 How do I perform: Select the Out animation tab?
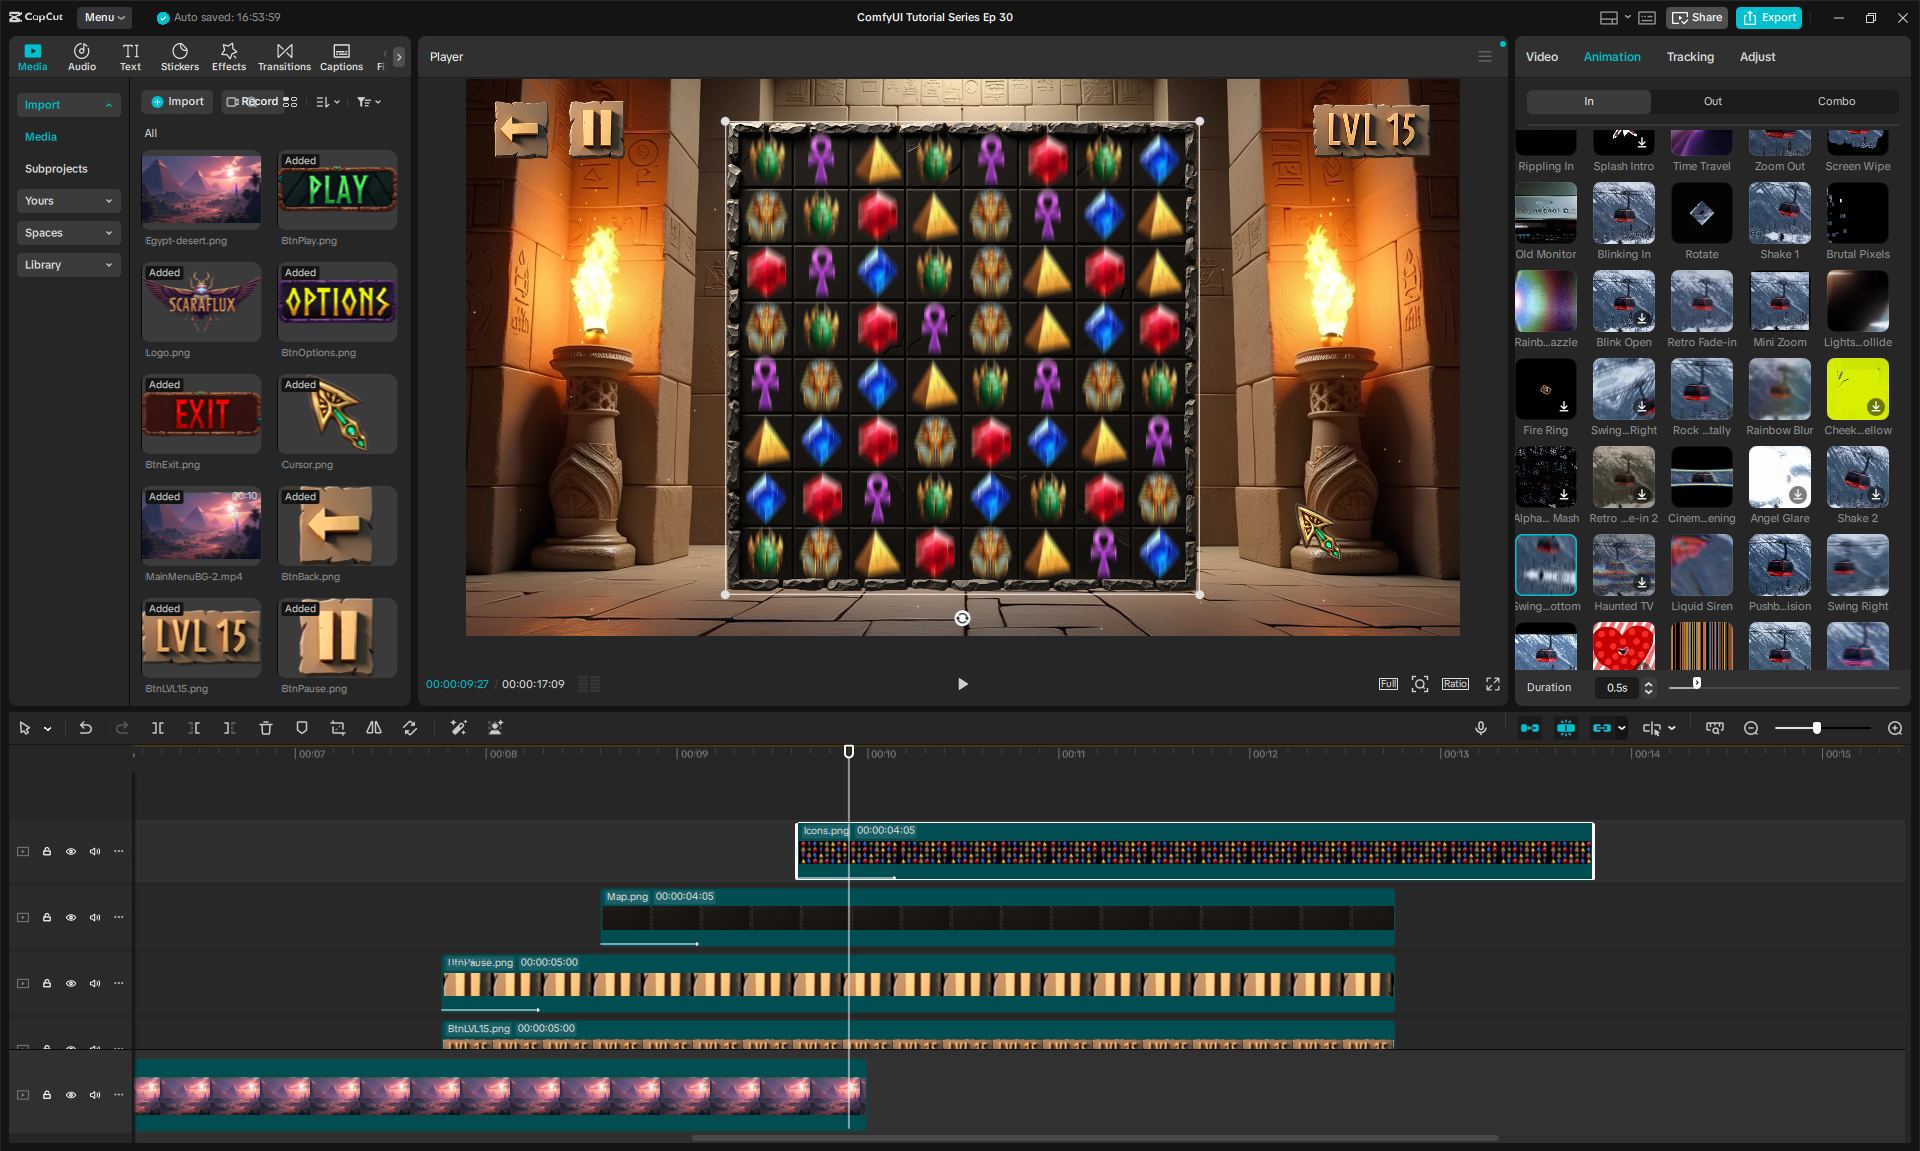coord(1712,101)
